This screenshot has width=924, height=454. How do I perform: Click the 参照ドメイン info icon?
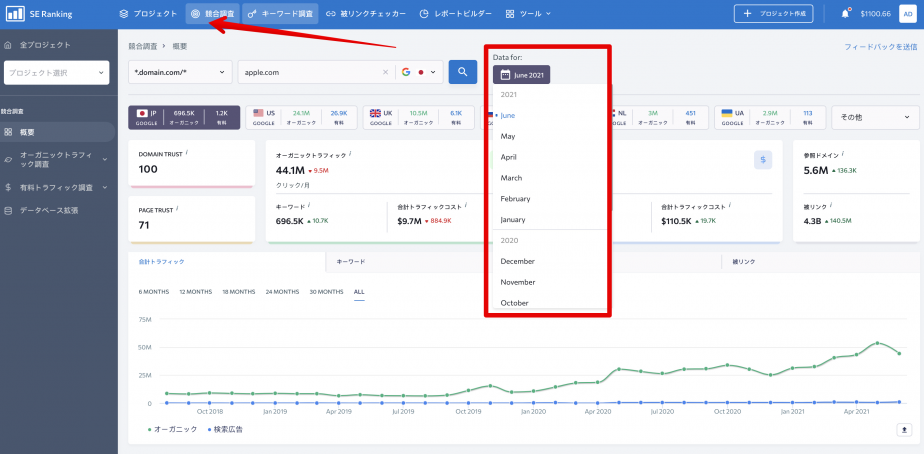click(842, 153)
